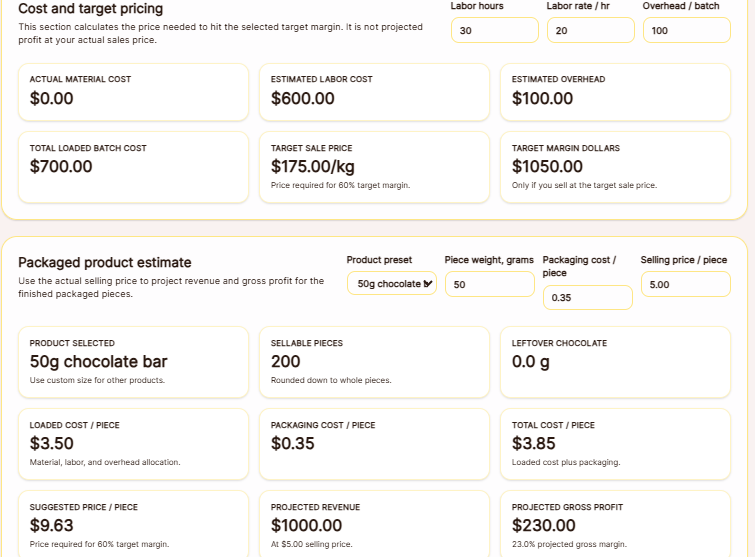
Task: Click the Piece weight grams field
Action: coord(490,285)
